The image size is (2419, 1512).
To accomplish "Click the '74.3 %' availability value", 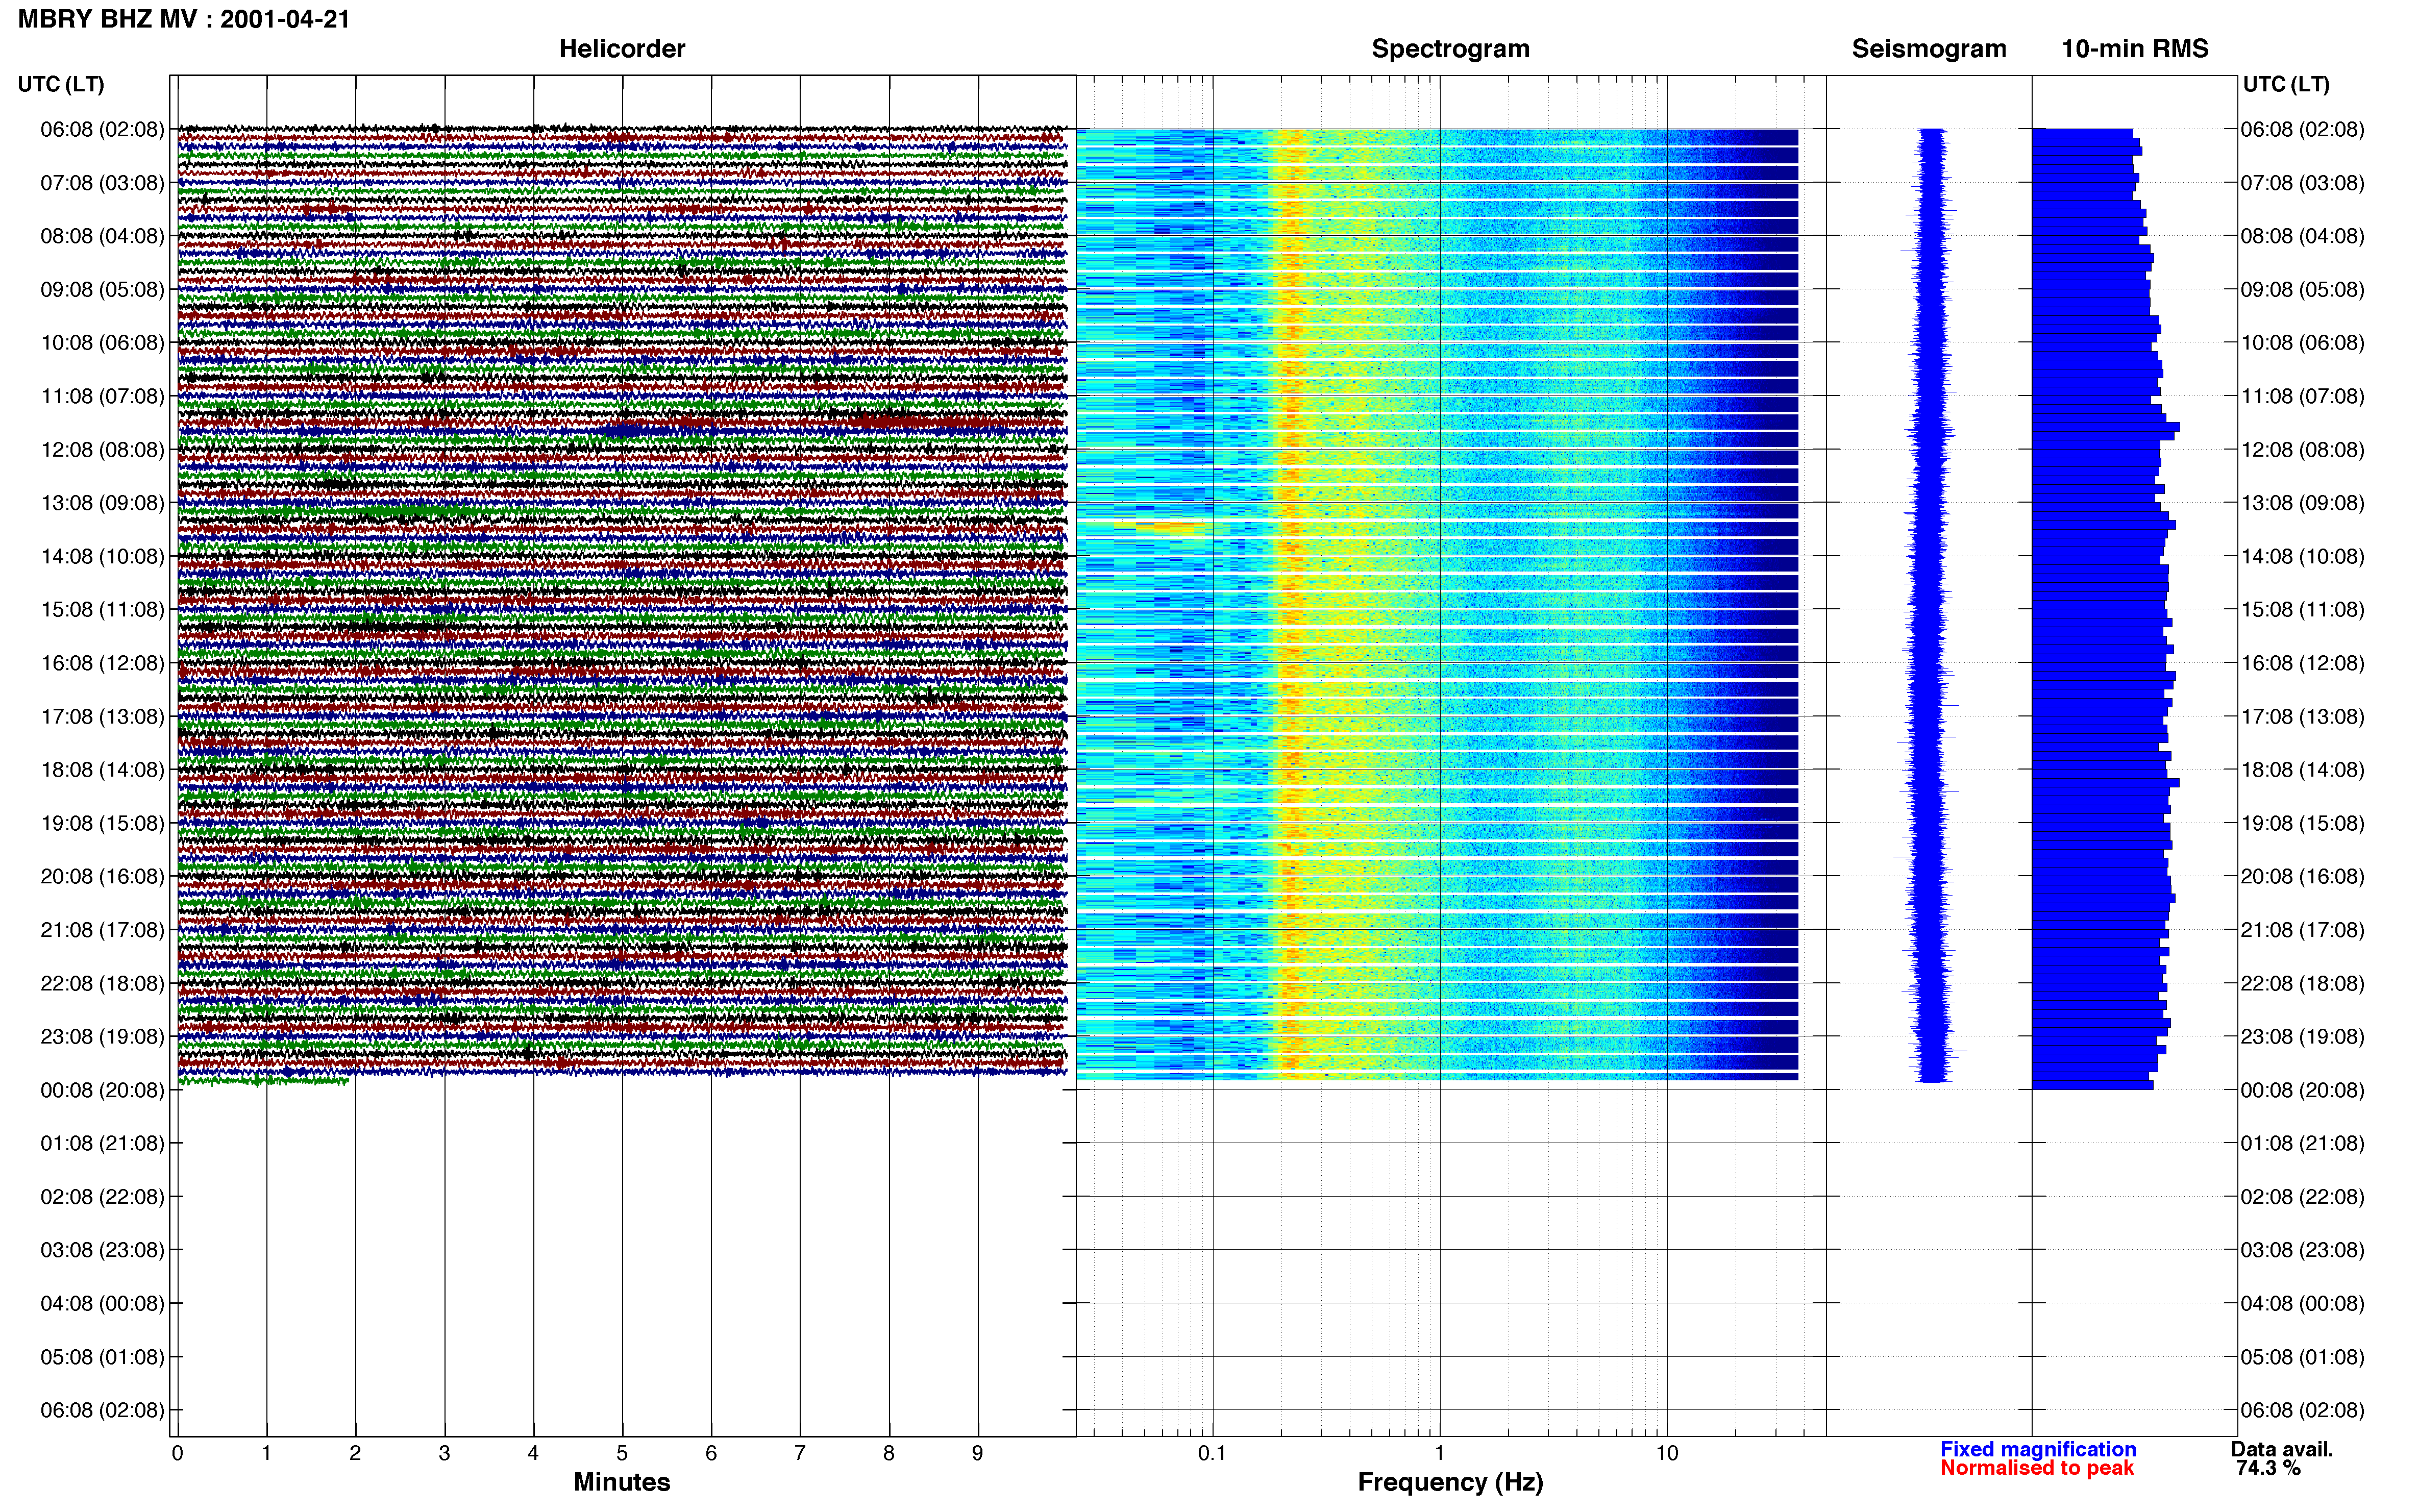I will pyautogui.click(x=2268, y=1468).
